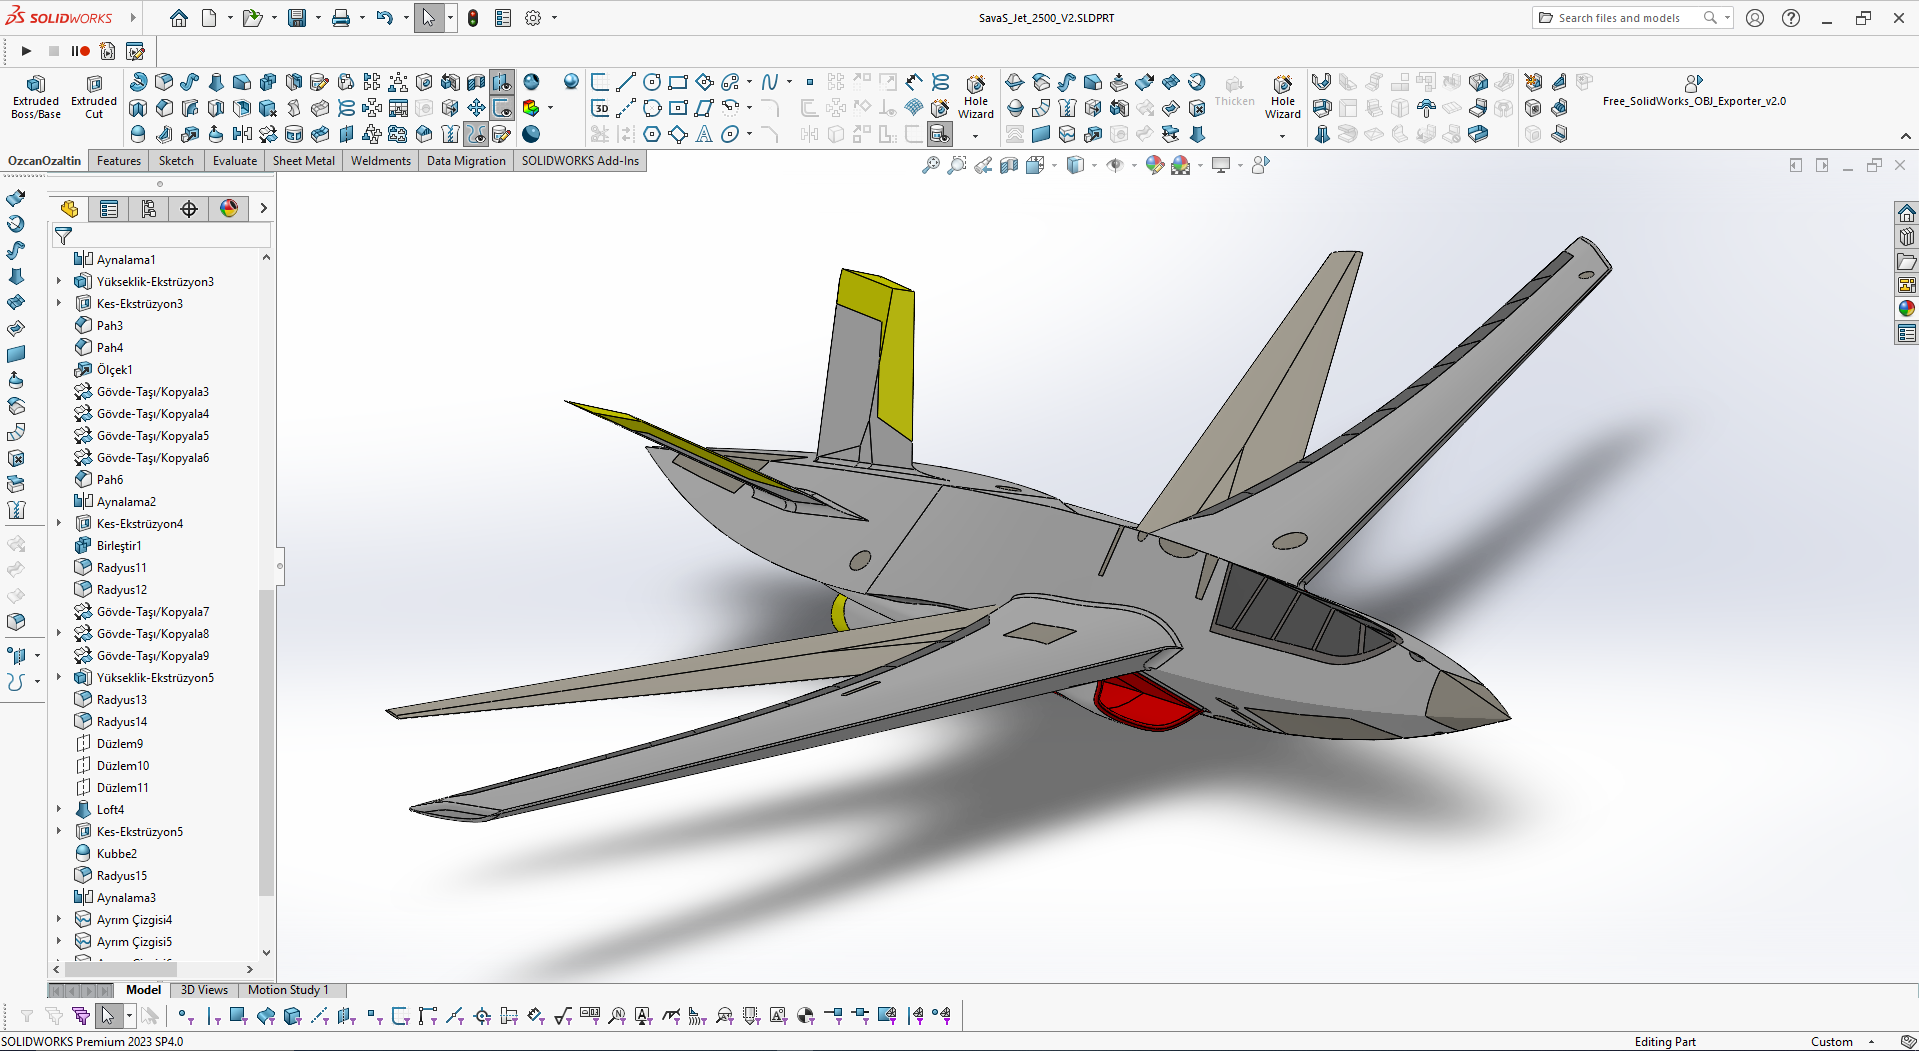This screenshot has width=1919, height=1051.
Task: Switch to the SOLIDWORKS Add-Ins tab
Action: pyautogui.click(x=580, y=161)
